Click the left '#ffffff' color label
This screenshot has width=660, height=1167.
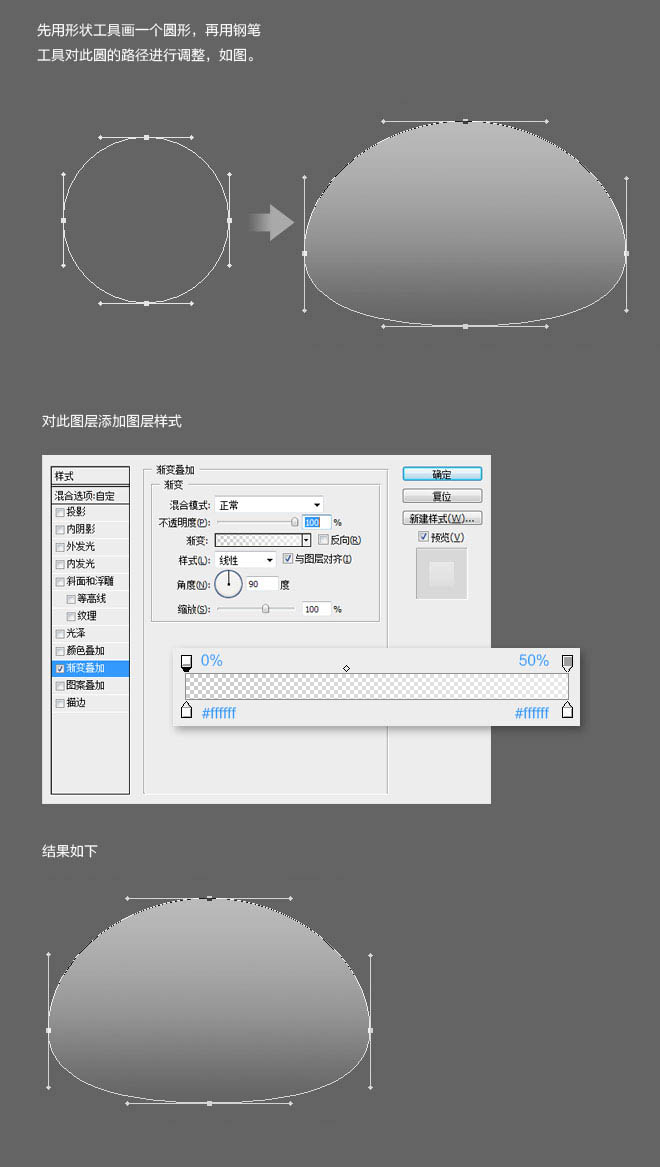219,713
